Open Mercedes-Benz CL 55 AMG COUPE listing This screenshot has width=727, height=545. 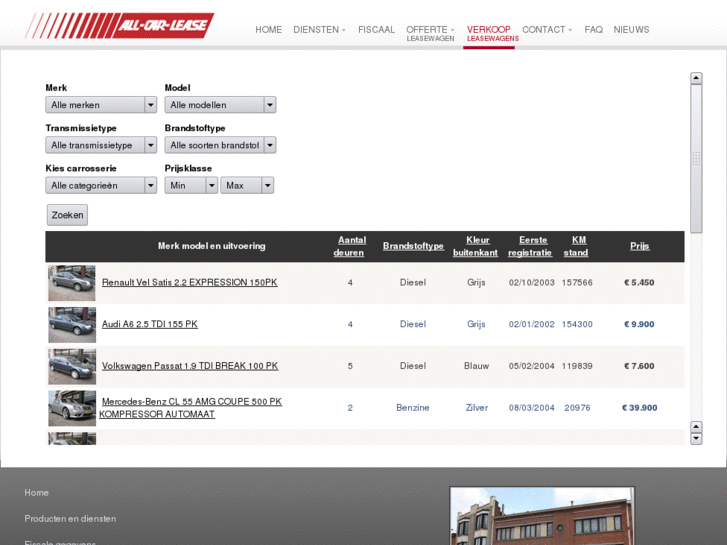click(x=191, y=408)
